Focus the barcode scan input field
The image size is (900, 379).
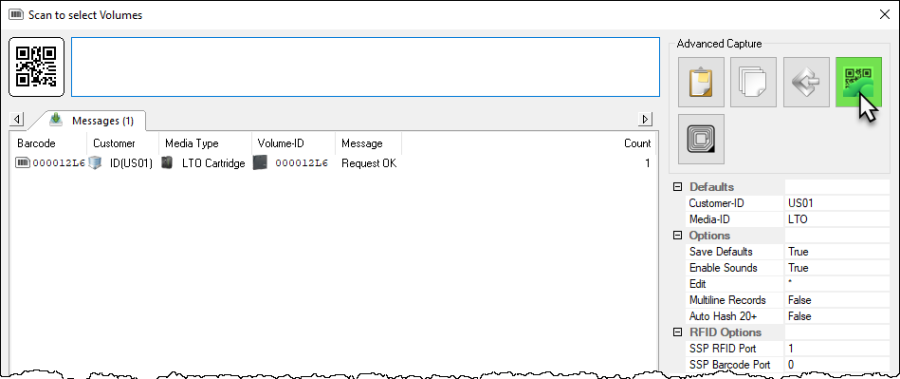pyautogui.click(x=365, y=67)
